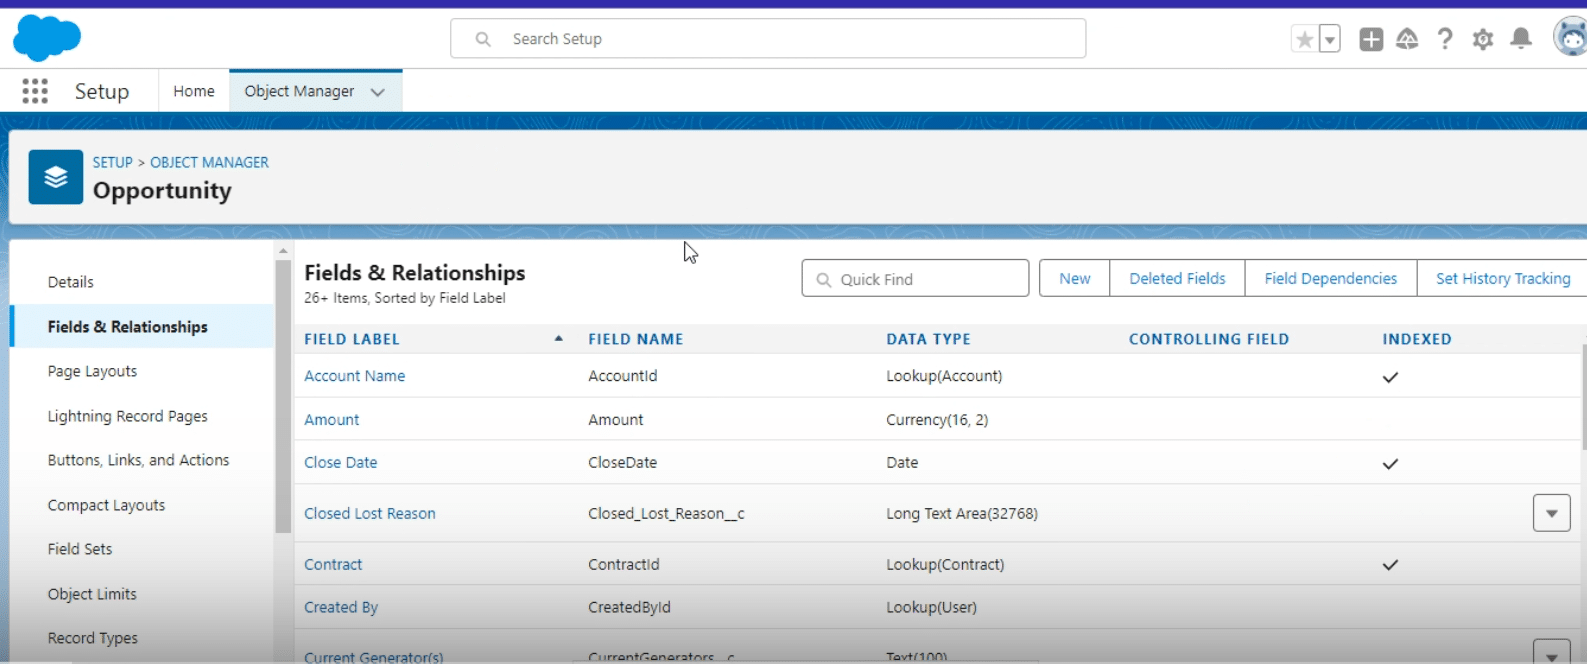Select Page Layouts in the sidebar

coord(92,371)
